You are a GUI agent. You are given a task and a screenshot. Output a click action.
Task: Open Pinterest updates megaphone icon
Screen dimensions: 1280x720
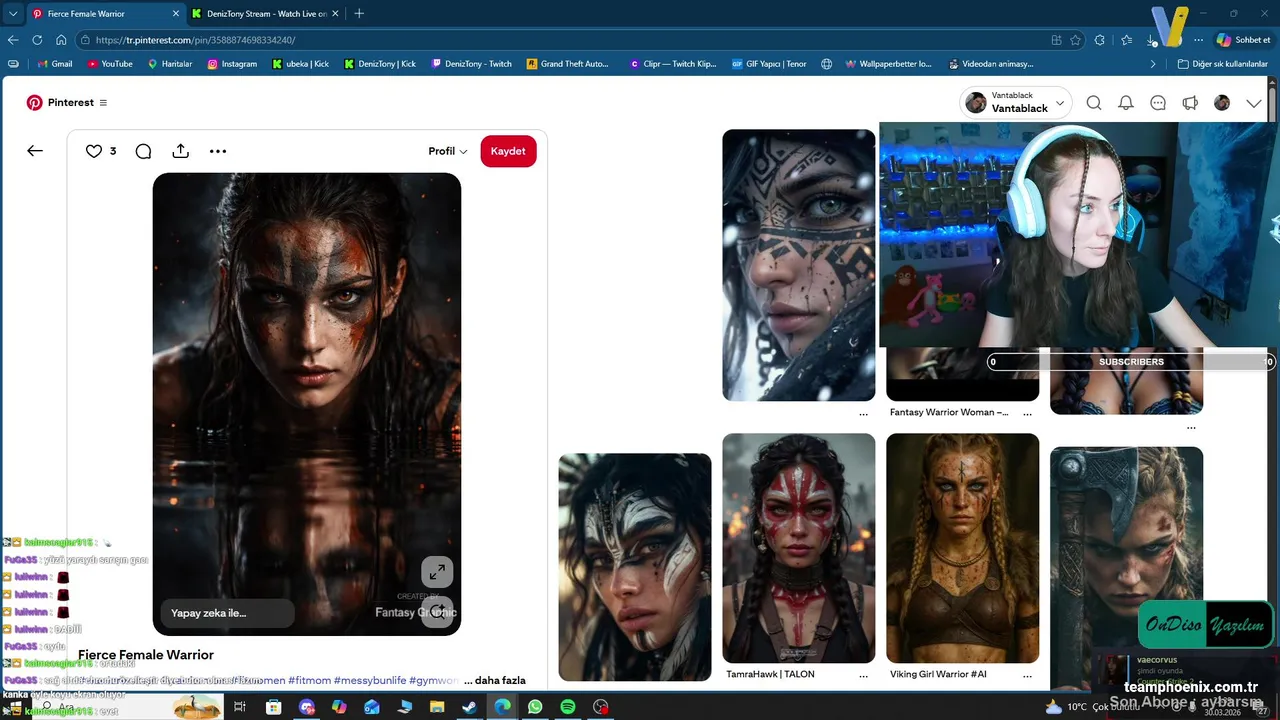1190,103
